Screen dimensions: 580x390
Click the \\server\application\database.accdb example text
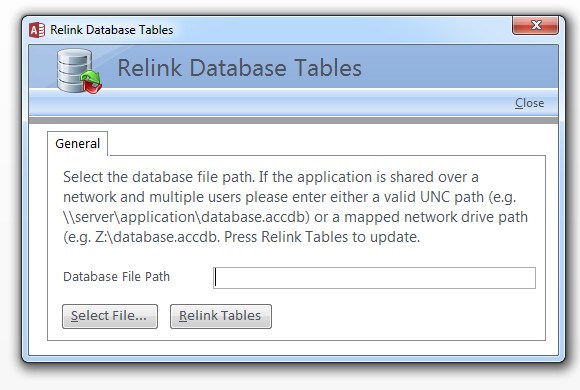pyautogui.click(x=186, y=217)
